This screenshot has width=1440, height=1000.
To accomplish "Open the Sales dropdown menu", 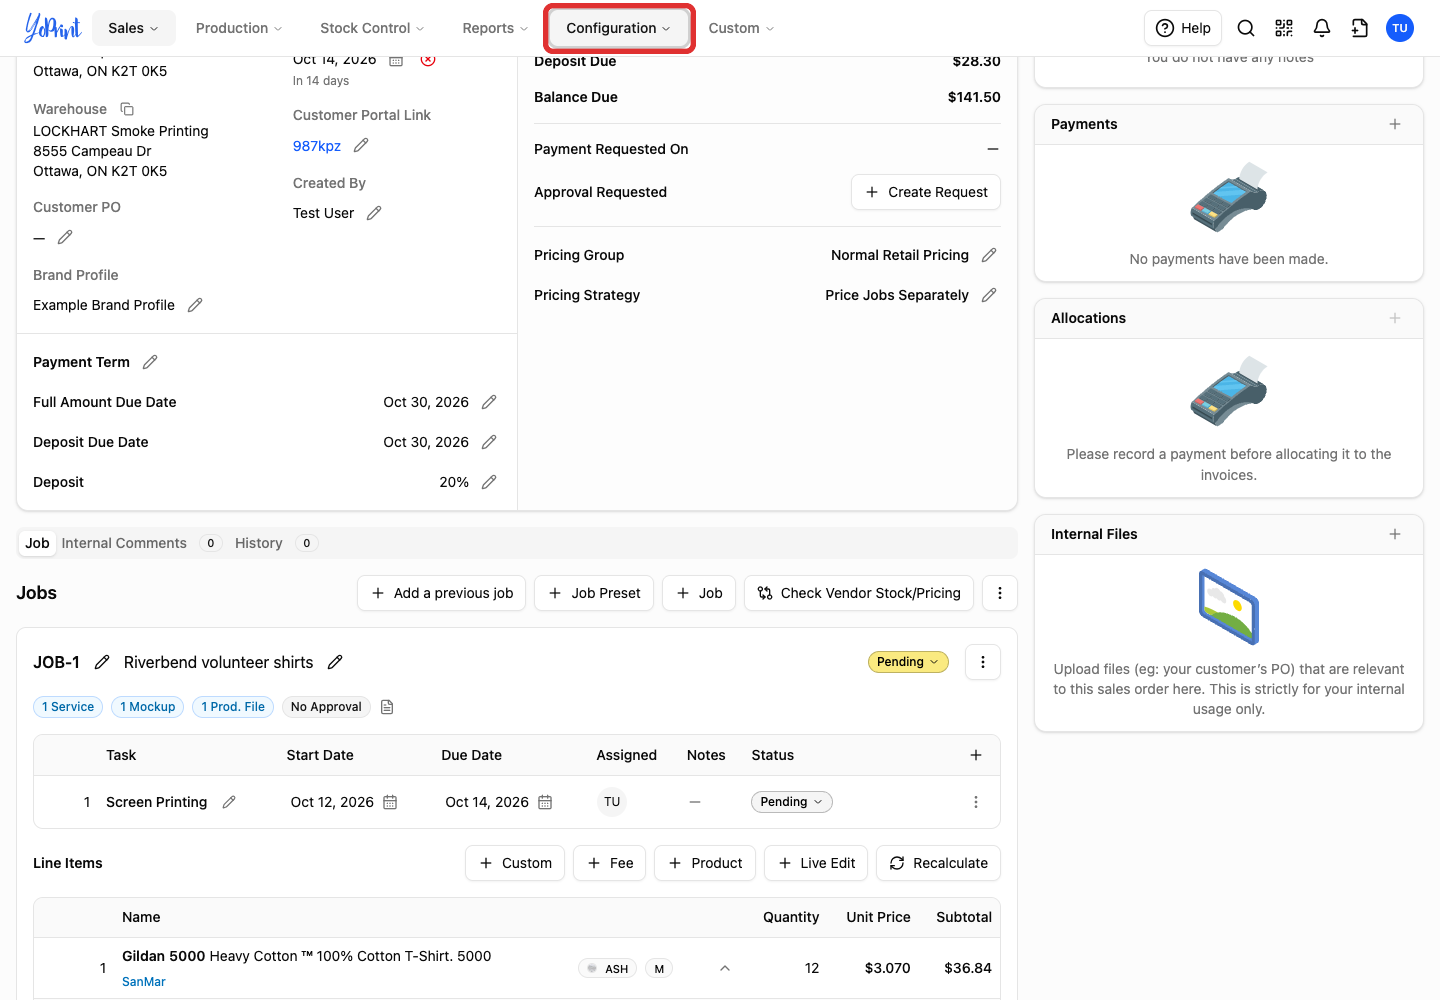I will point(134,28).
